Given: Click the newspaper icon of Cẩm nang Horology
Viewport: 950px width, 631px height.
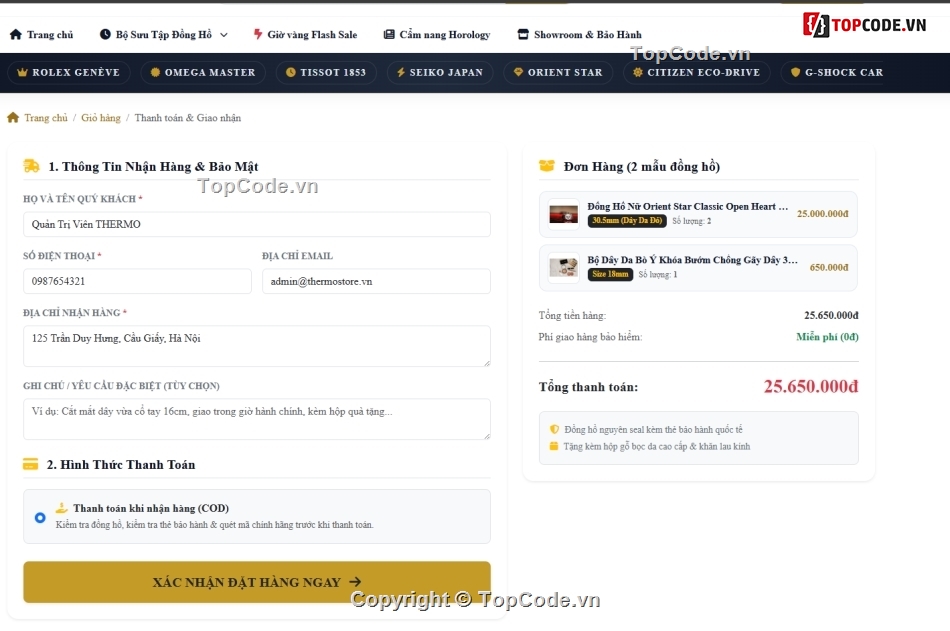Looking at the screenshot, I should pyautogui.click(x=389, y=35).
